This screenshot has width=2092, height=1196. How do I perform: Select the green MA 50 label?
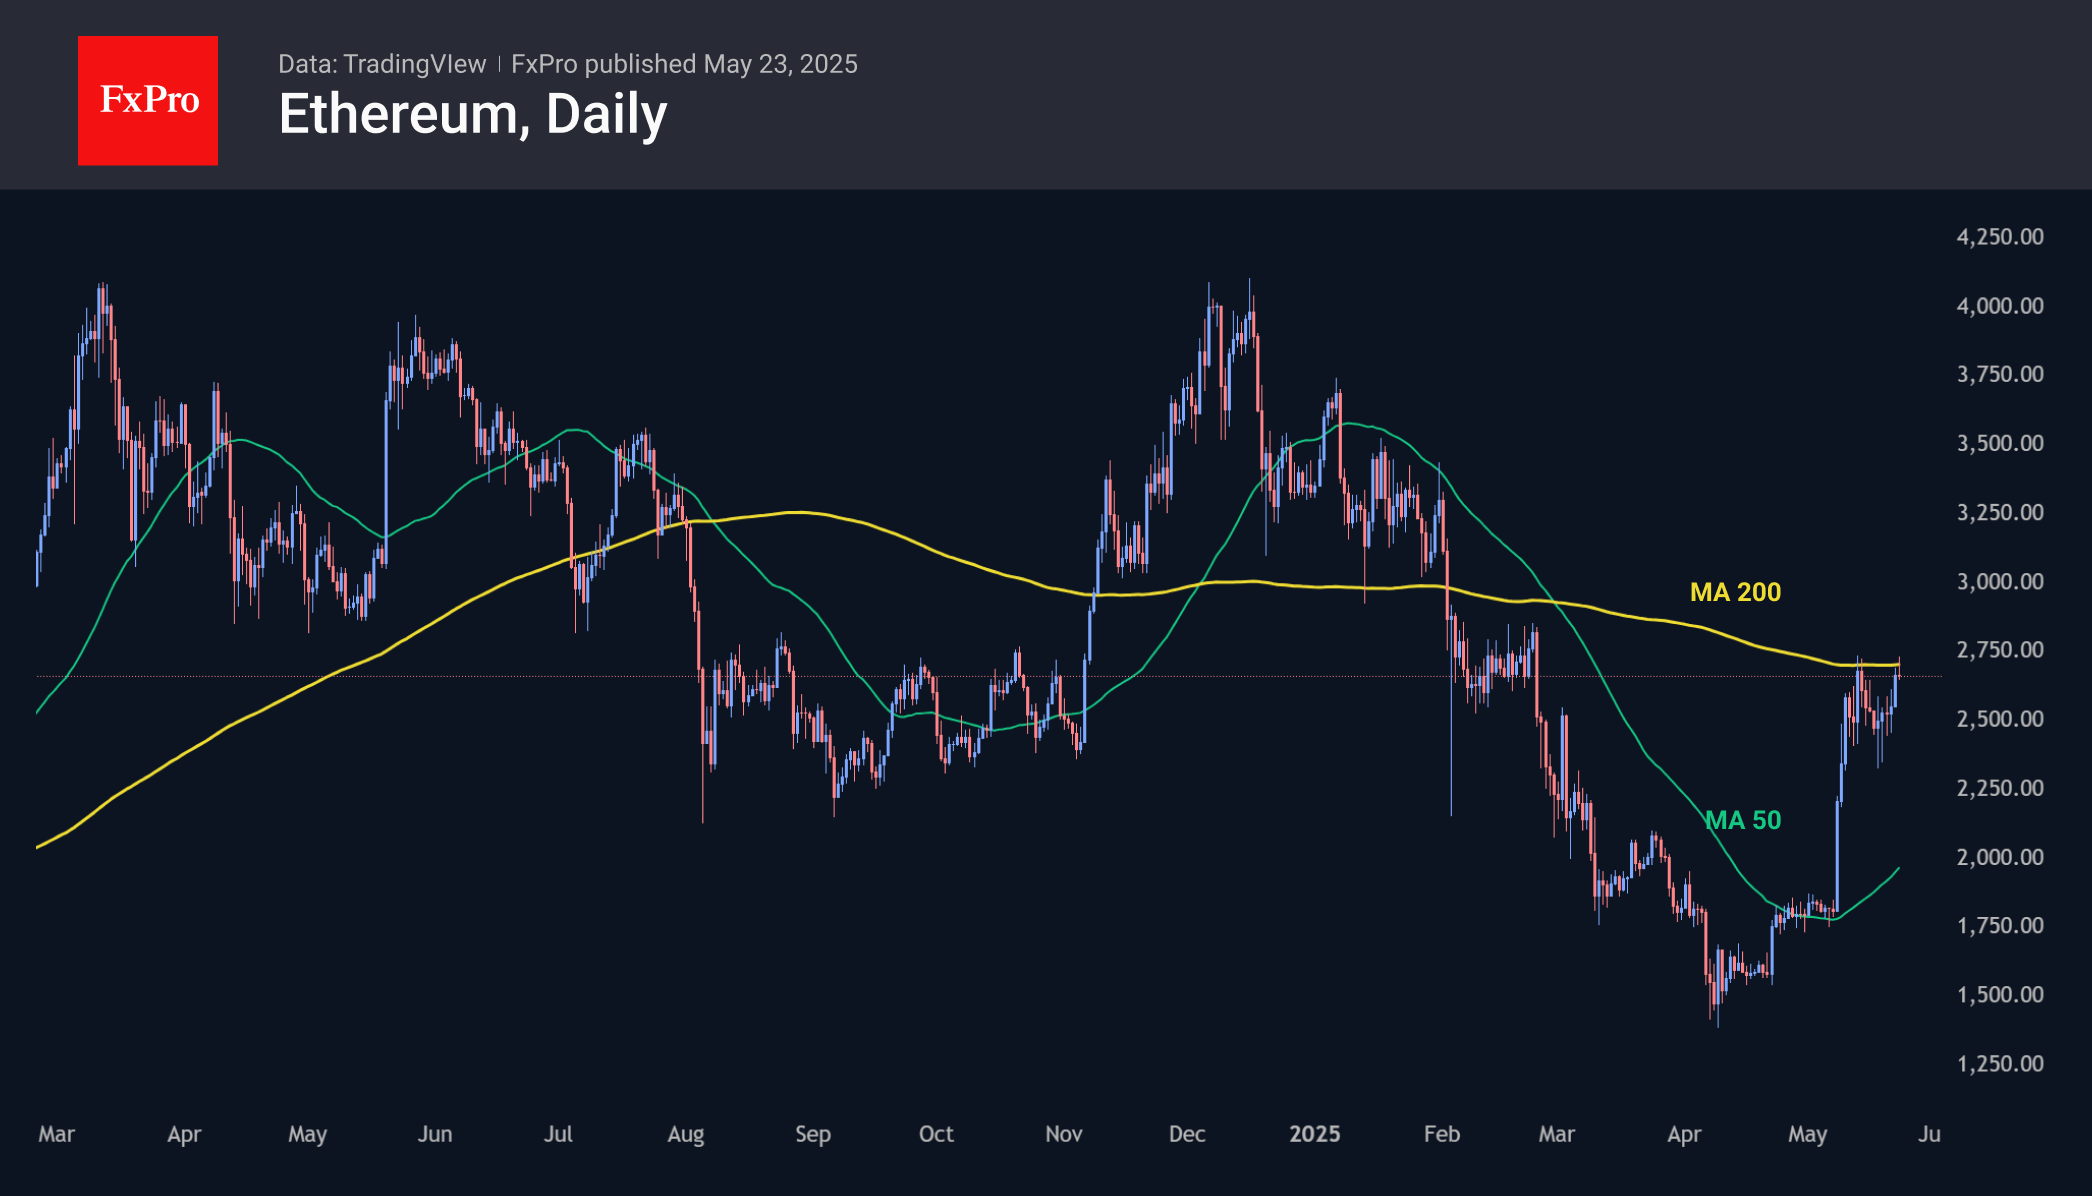tap(1743, 820)
